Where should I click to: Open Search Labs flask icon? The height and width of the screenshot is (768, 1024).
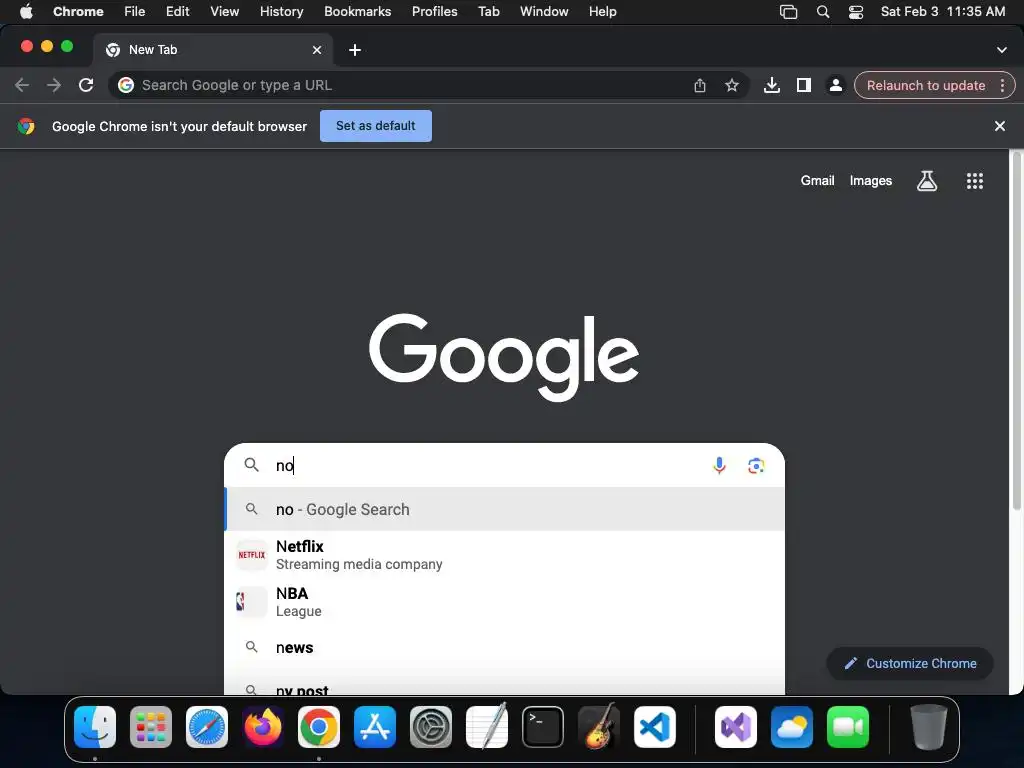[927, 181]
